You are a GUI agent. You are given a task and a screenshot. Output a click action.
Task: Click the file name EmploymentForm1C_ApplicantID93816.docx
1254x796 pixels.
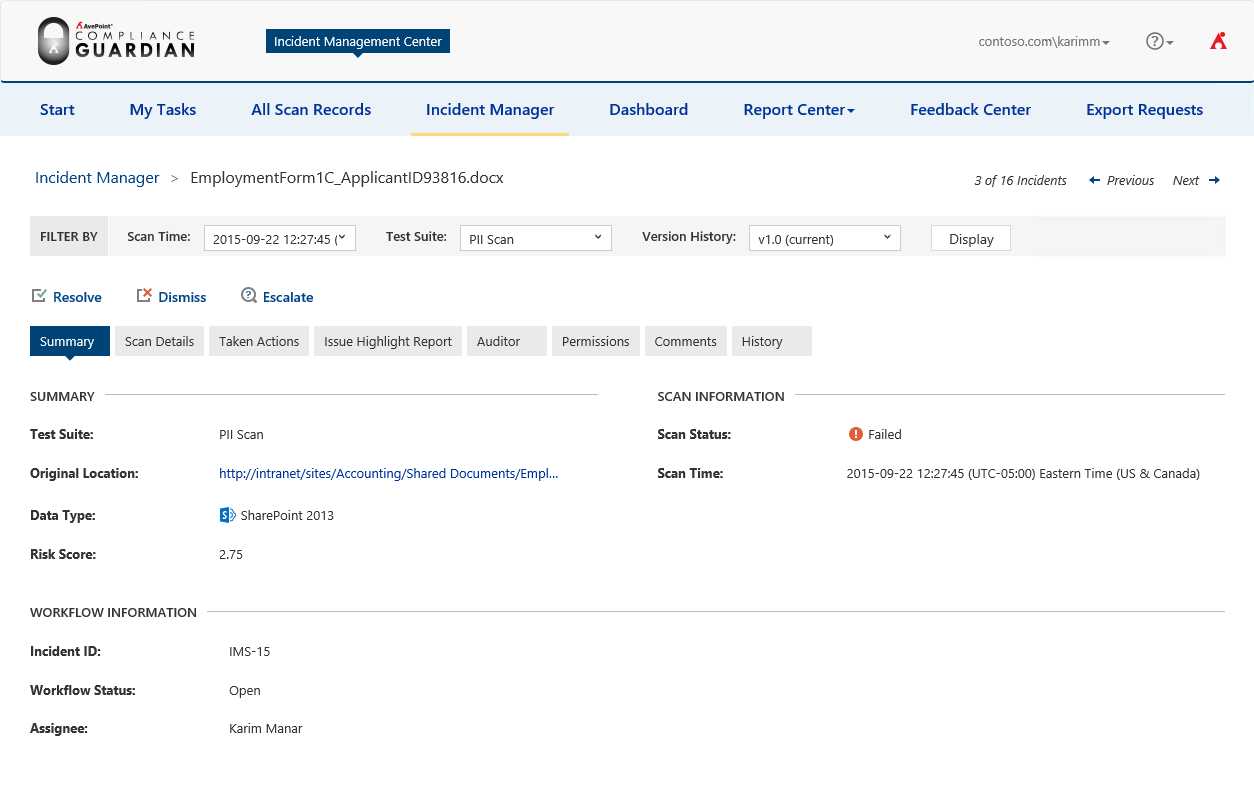tap(347, 178)
